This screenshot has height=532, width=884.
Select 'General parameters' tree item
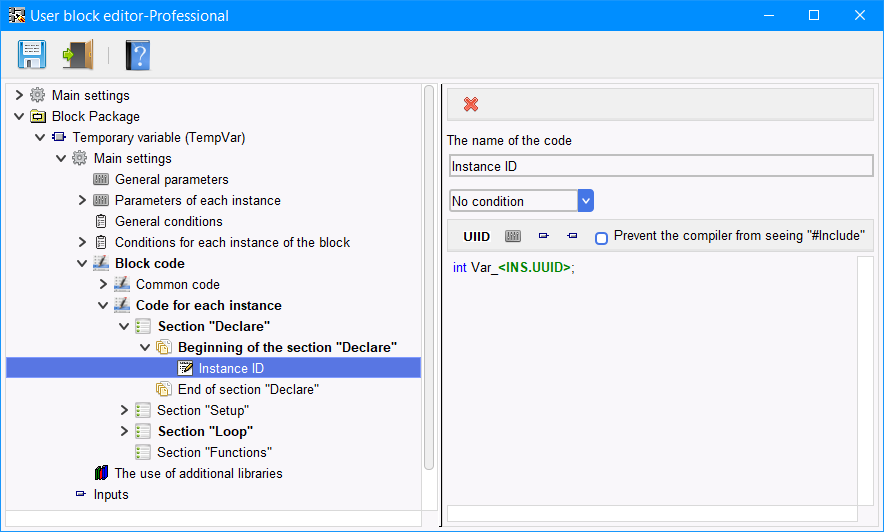(171, 179)
